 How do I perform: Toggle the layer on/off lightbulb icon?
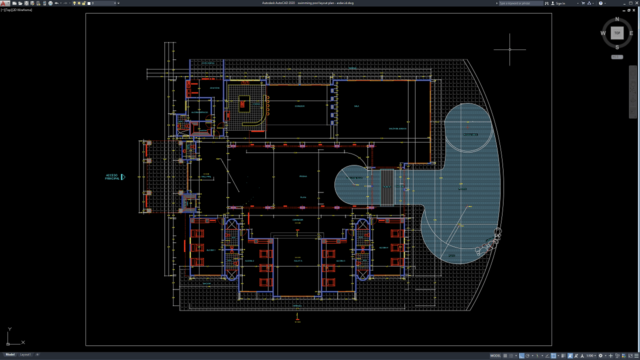pyautogui.click(x=74, y=3)
